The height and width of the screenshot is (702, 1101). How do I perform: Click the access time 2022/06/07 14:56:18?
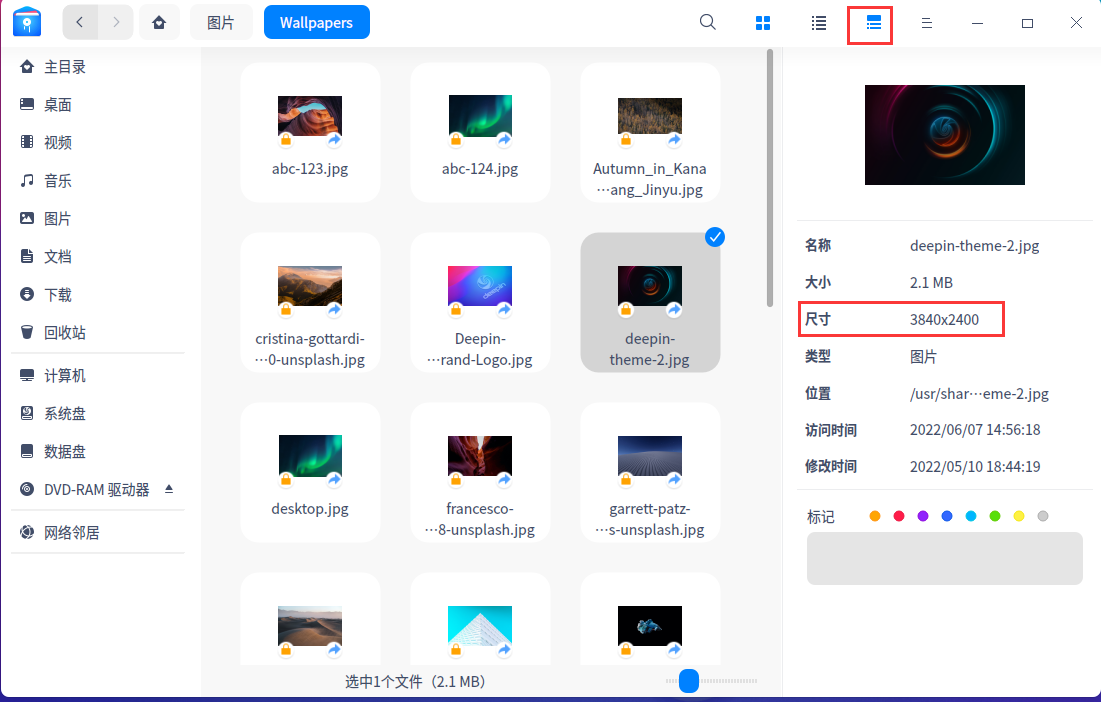click(975, 430)
